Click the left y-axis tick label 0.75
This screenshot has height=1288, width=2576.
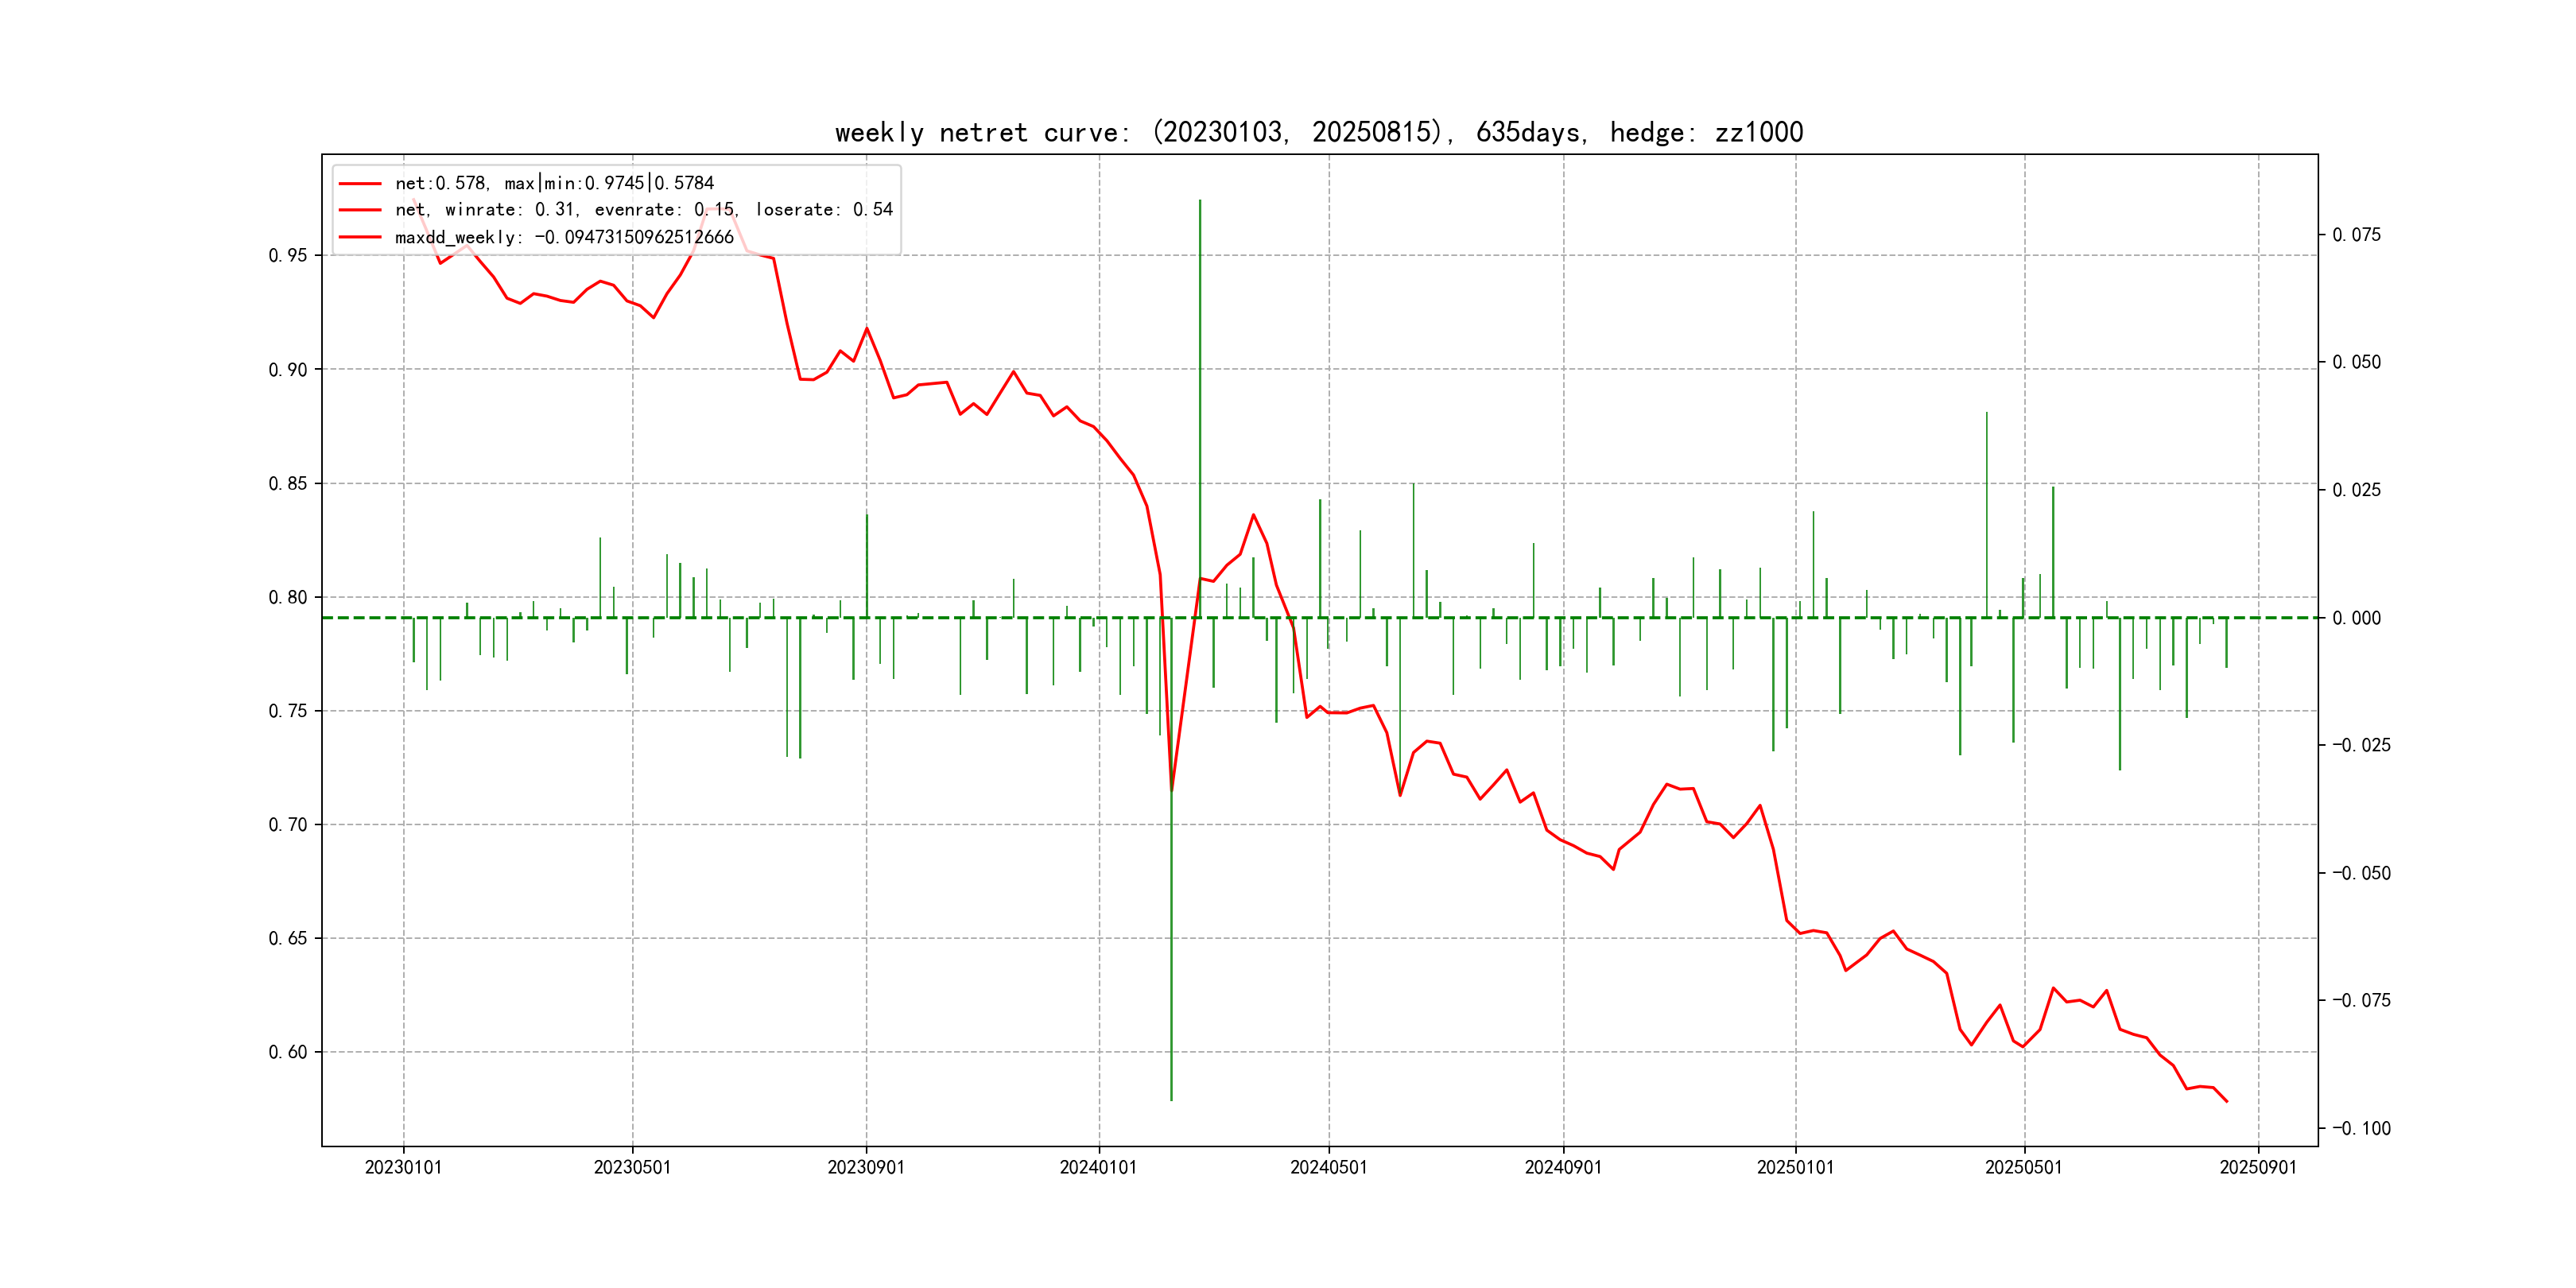(x=288, y=712)
